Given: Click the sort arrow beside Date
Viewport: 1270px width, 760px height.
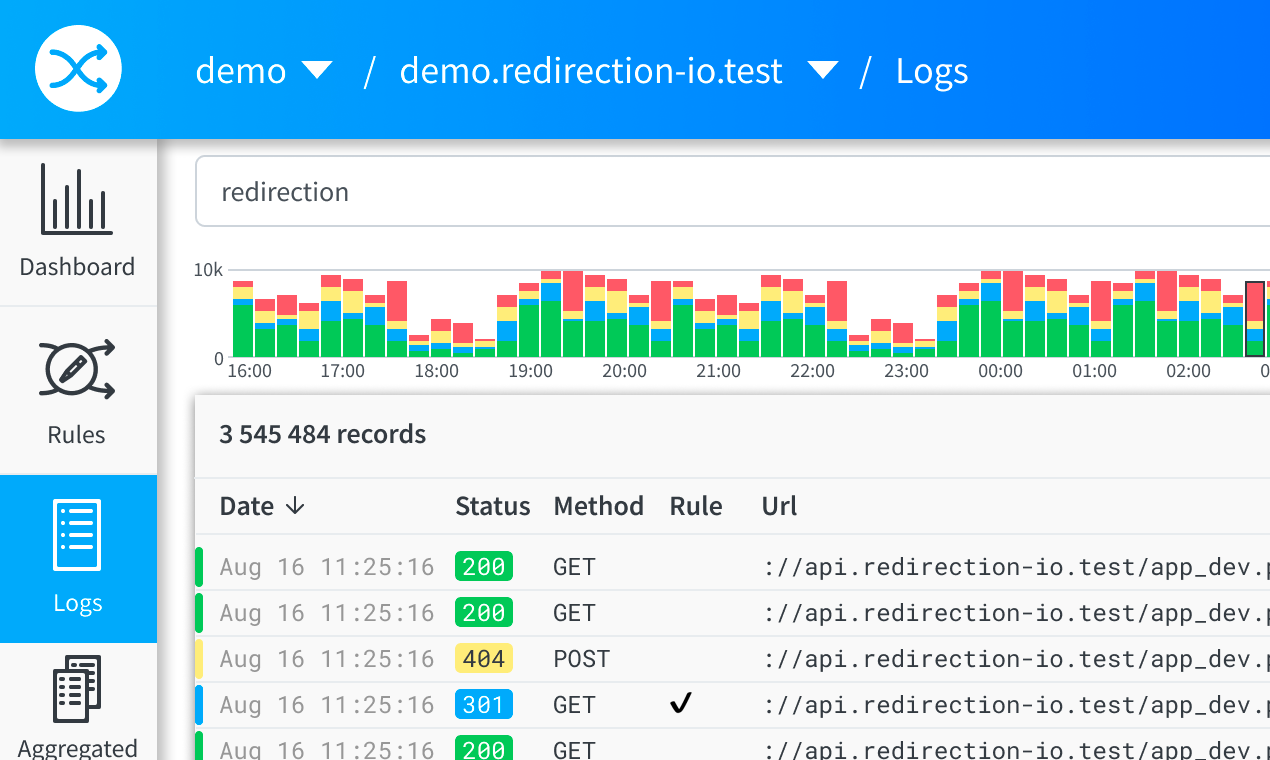Looking at the screenshot, I should click(295, 506).
